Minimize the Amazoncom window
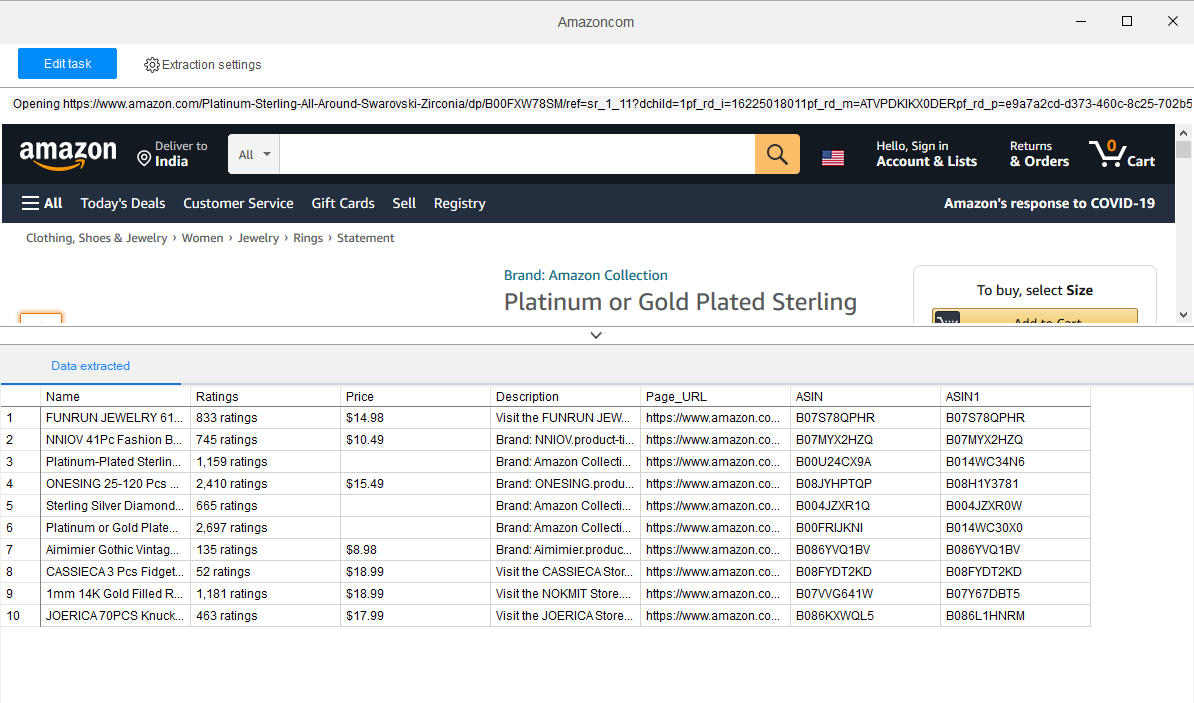 click(x=1081, y=21)
